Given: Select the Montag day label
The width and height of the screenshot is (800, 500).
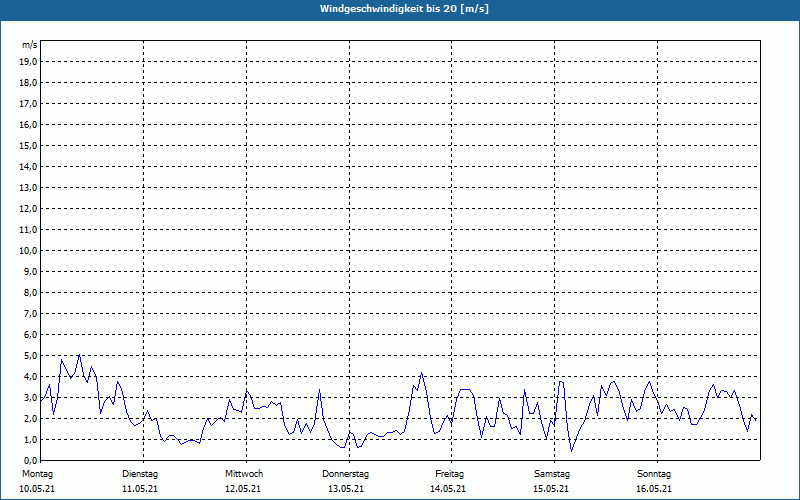Looking at the screenshot, I should pos(36,473).
